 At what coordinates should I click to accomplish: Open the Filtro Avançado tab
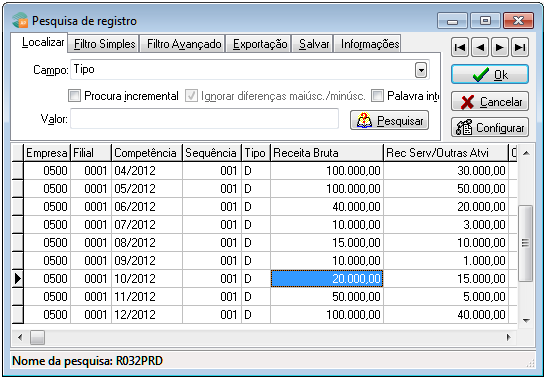pos(183,44)
